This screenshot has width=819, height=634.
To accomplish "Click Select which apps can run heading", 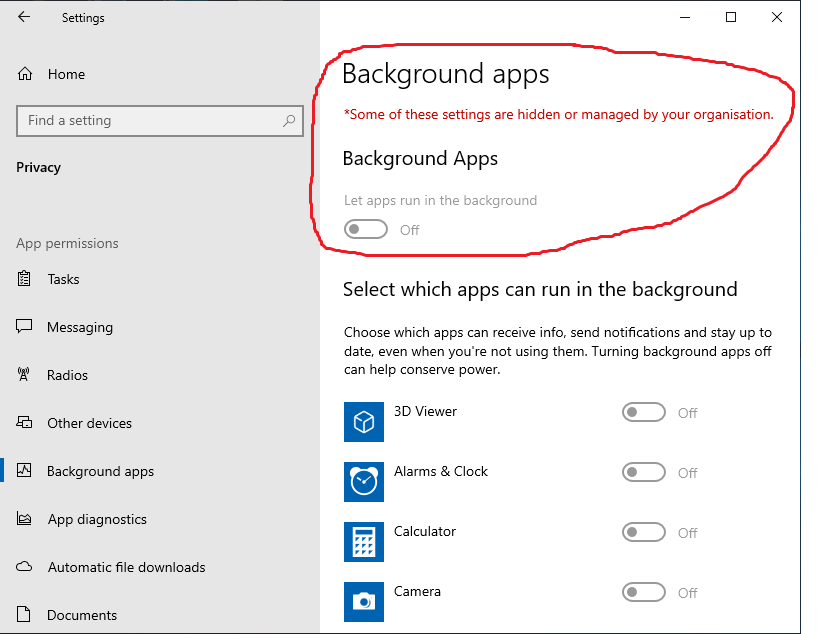I will pos(540,289).
